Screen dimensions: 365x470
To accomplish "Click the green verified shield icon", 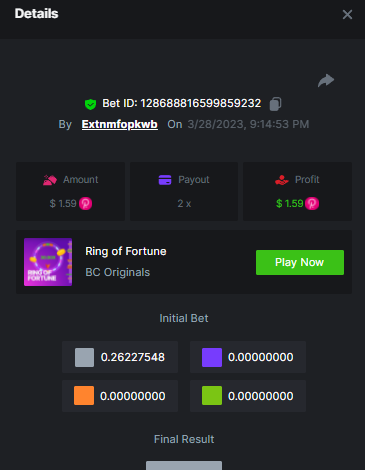I will click(x=90, y=104).
